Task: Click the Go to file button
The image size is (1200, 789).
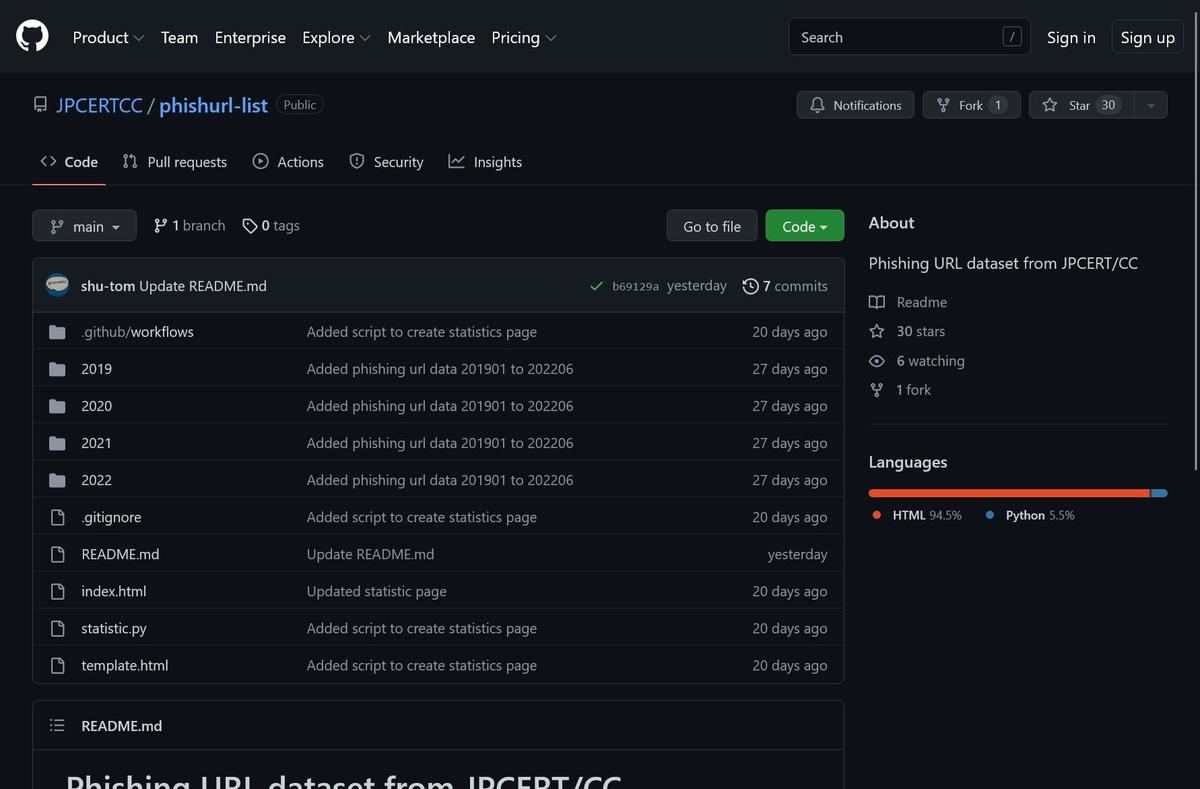Action: click(x=712, y=226)
